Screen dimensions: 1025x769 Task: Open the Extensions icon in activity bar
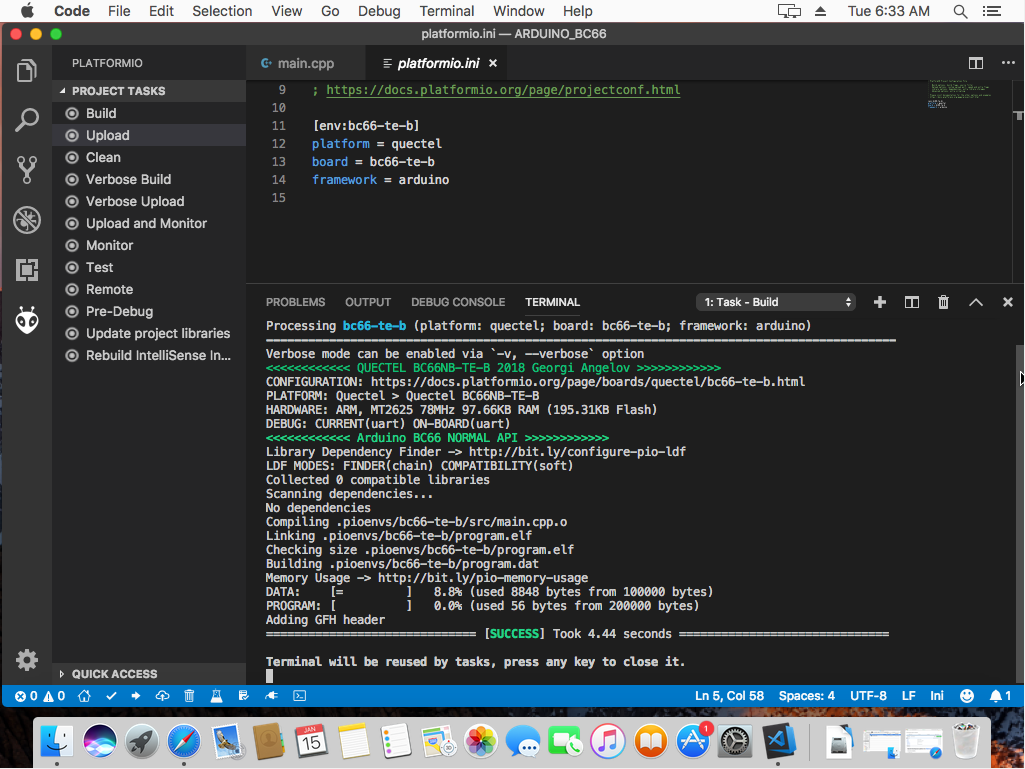pos(27,269)
